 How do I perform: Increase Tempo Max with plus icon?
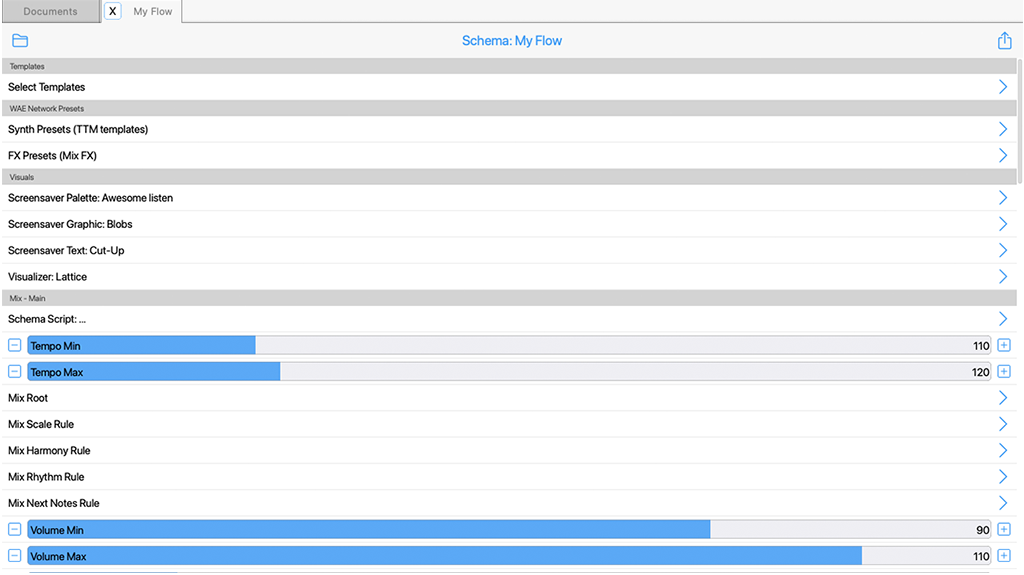[1004, 372]
